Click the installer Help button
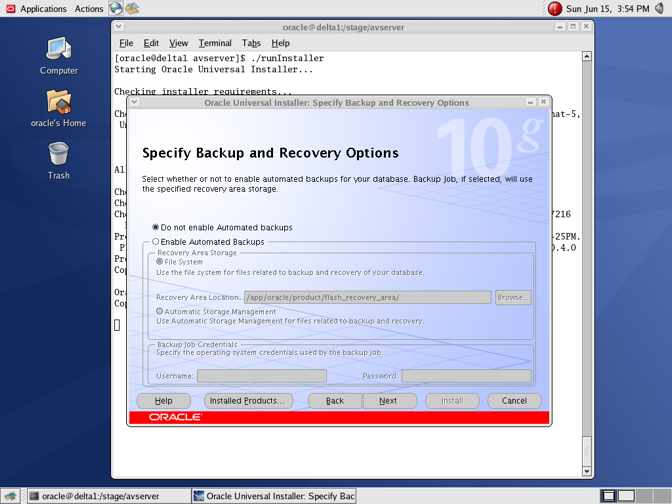Screen dimensions: 672x504 click(x=163, y=401)
